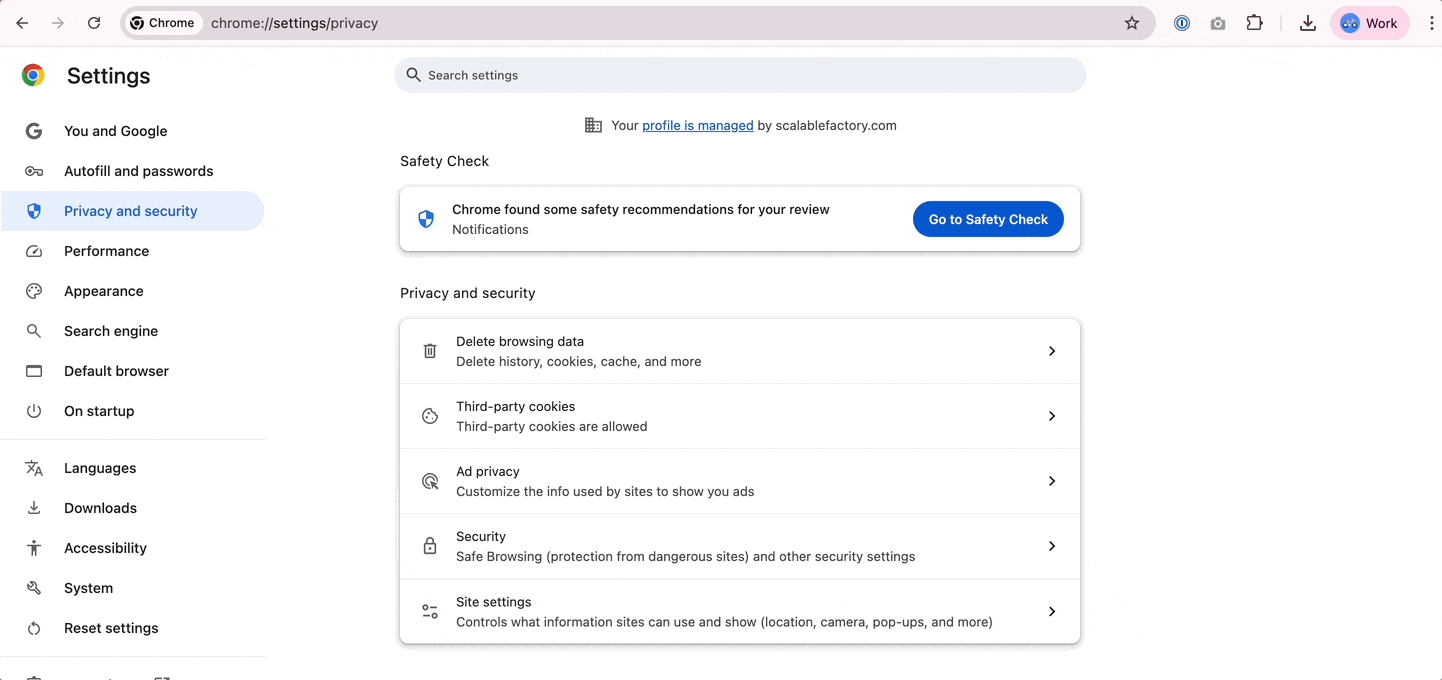Click Go to Safety Check button
Viewport: 1442px width, 680px height.
click(x=987, y=219)
